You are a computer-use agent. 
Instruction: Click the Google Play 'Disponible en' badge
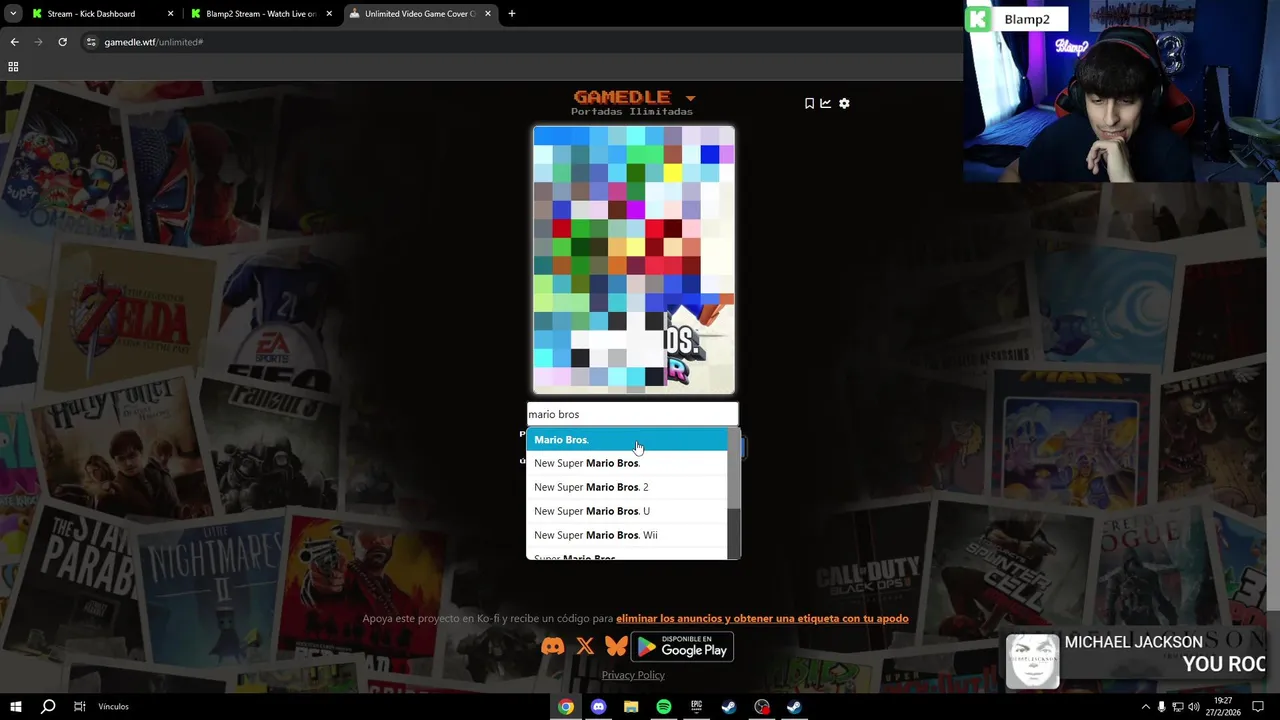point(682,647)
